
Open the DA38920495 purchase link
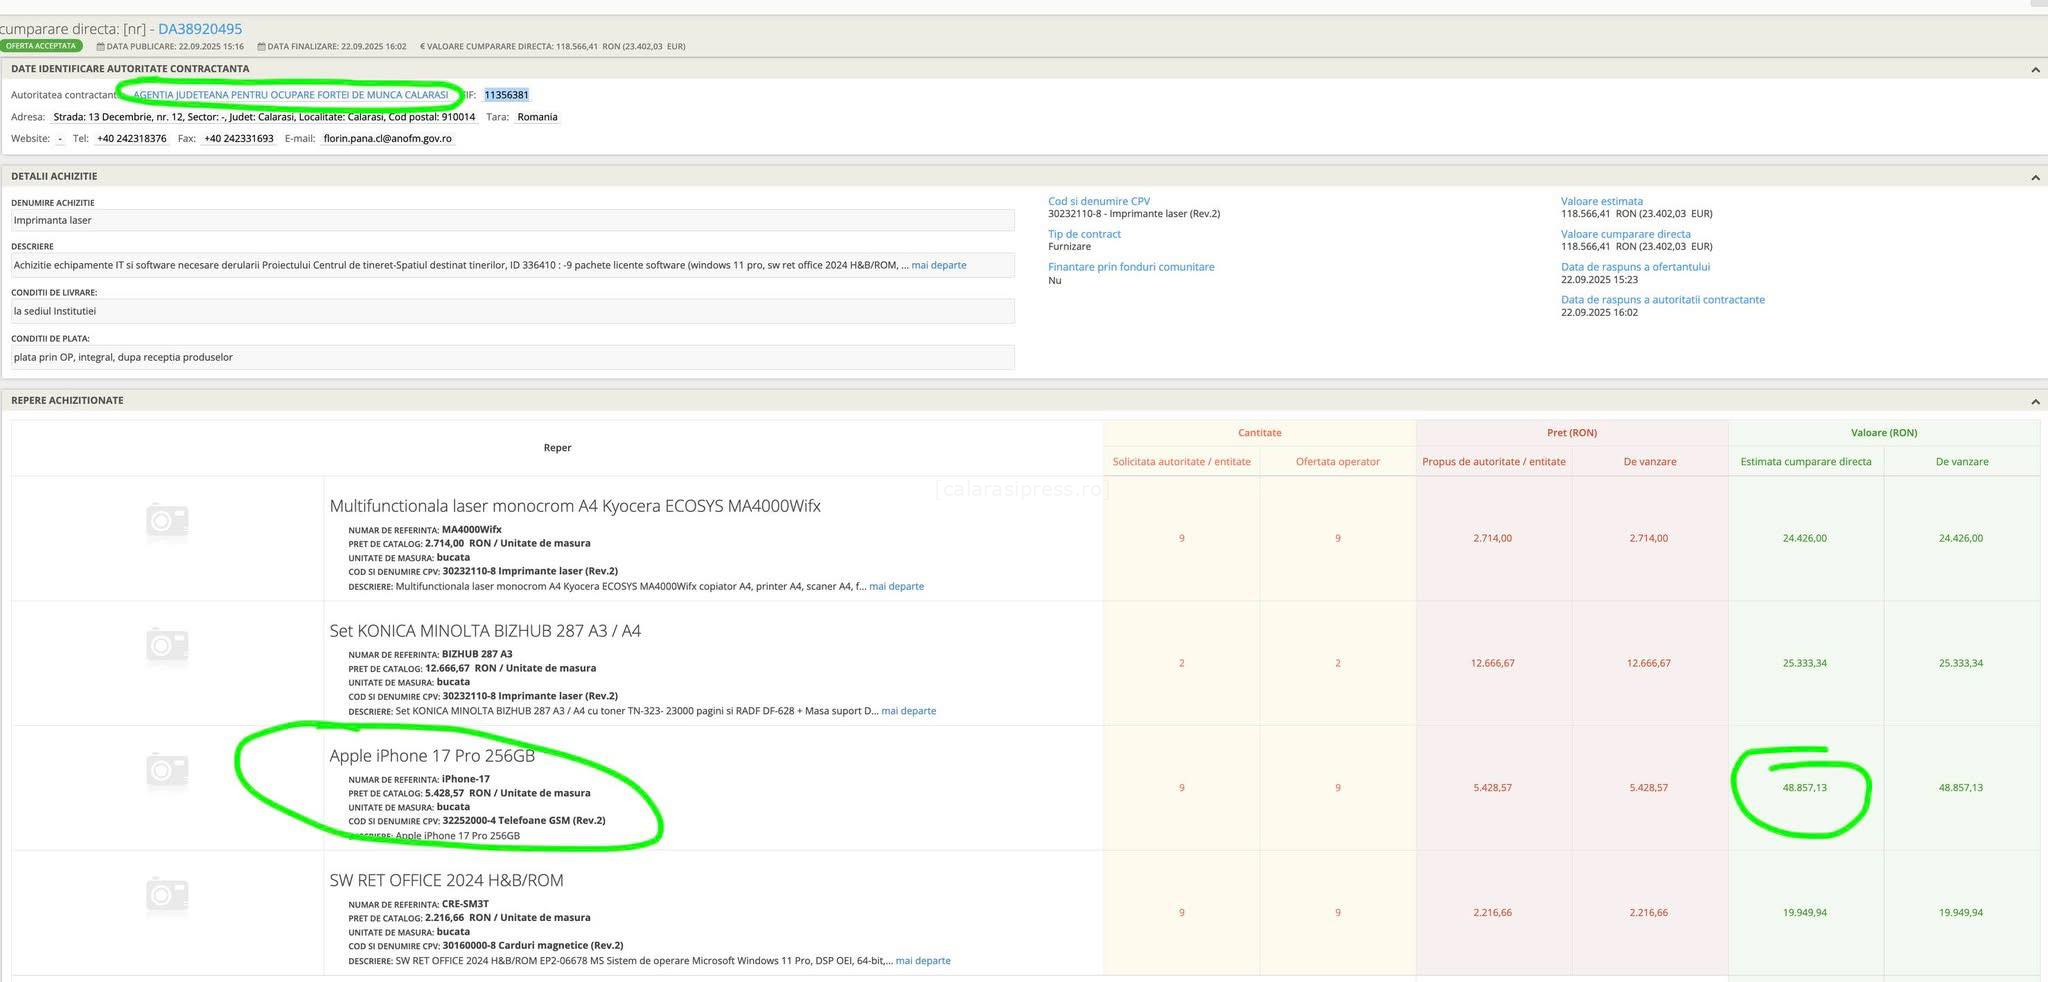click(200, 29)
